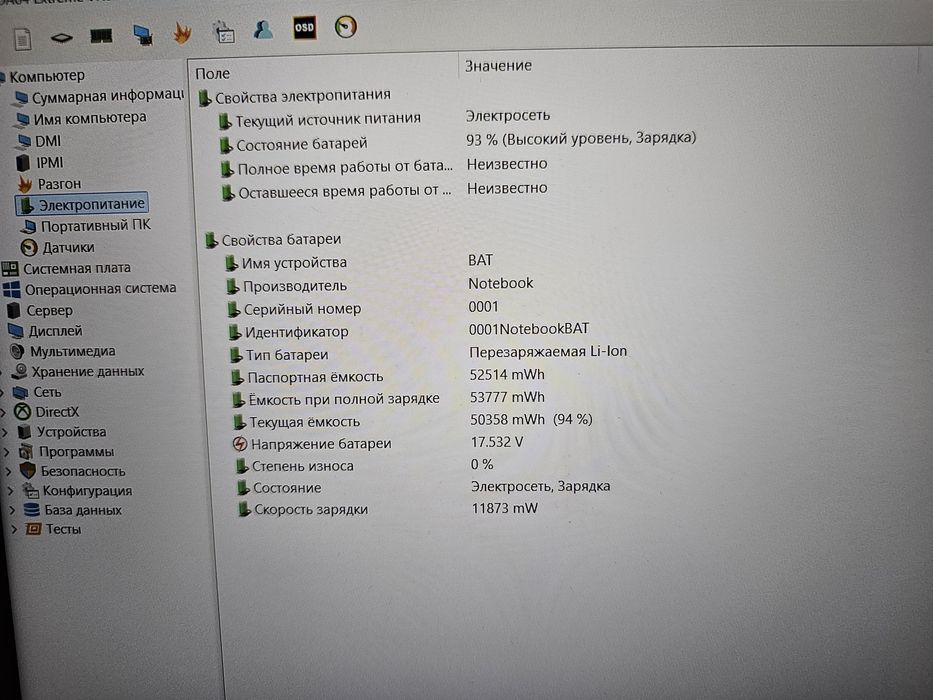
Task: Click the Напряжение батареи lightning icon
Action: pyautogui.click(x=239, y=444)
